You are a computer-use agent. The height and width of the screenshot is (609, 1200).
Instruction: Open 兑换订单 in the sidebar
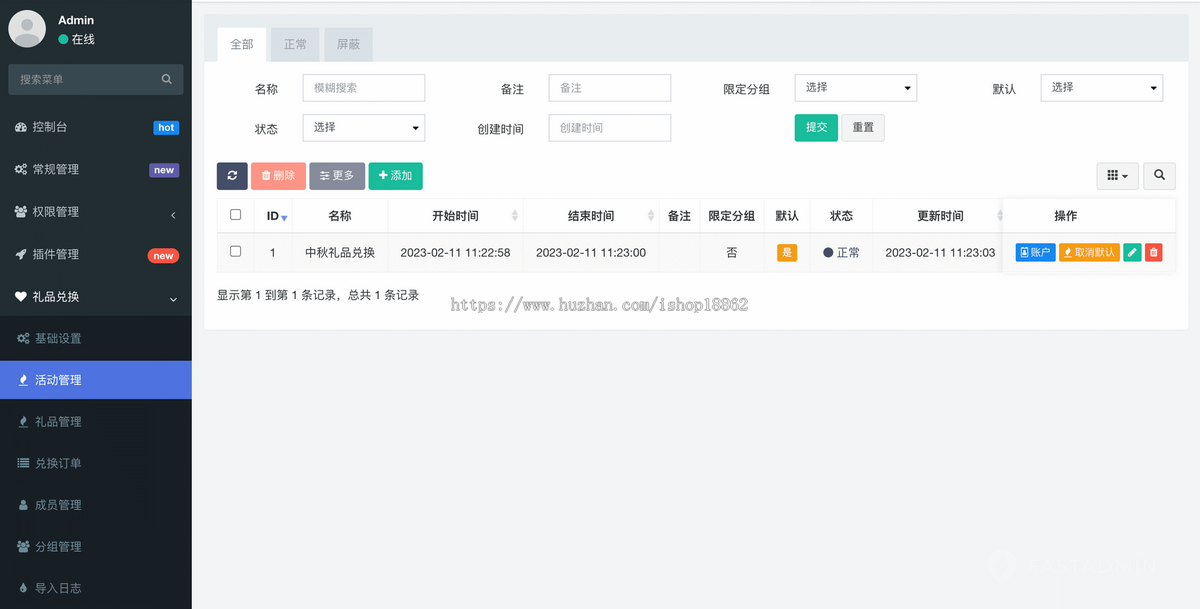[x=60, y=463]
